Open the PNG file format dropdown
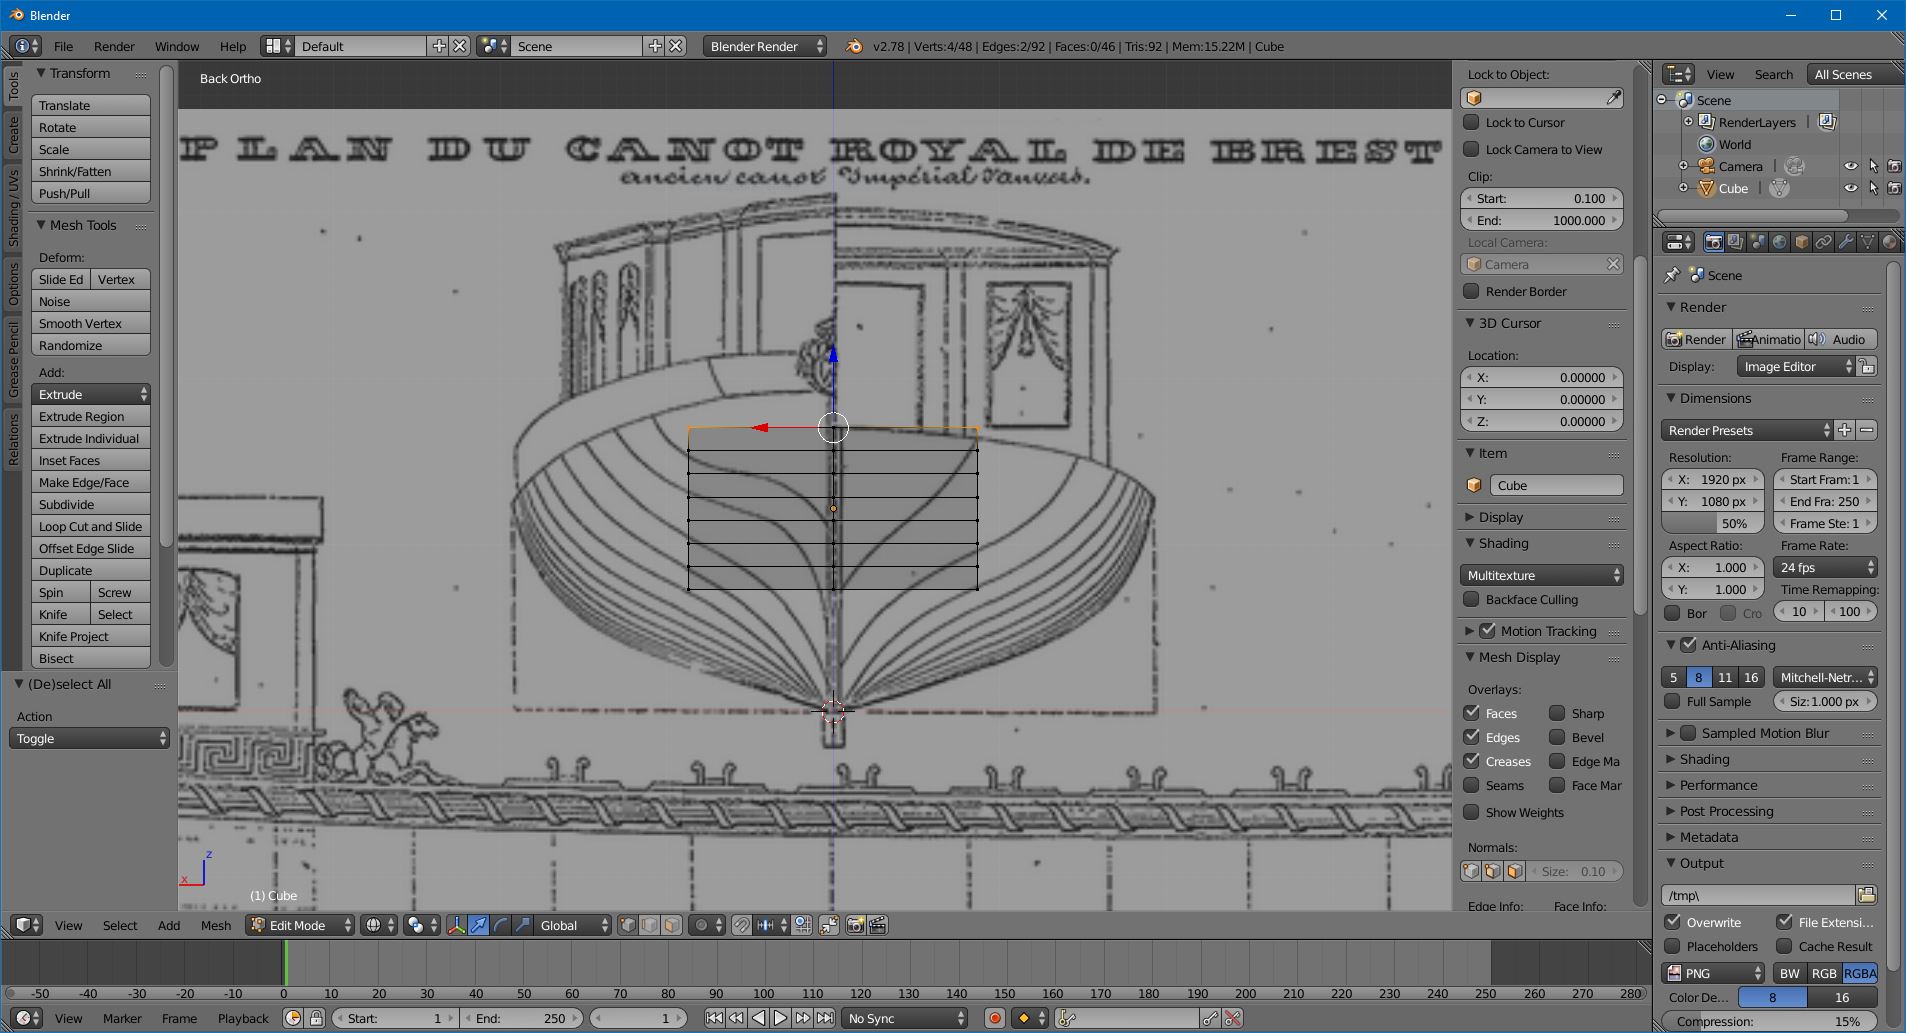The height and width of the screenshot is (1033, 1906). (1714, 973)
